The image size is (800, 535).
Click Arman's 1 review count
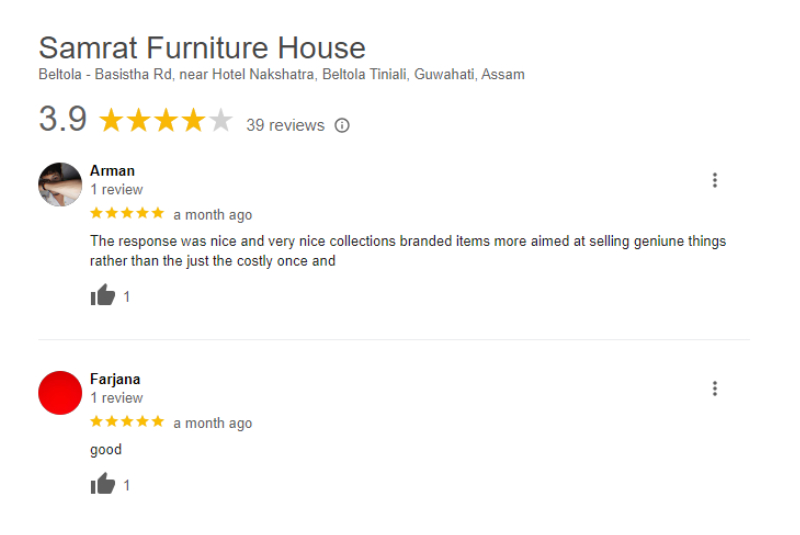click(x=116, y=190)
